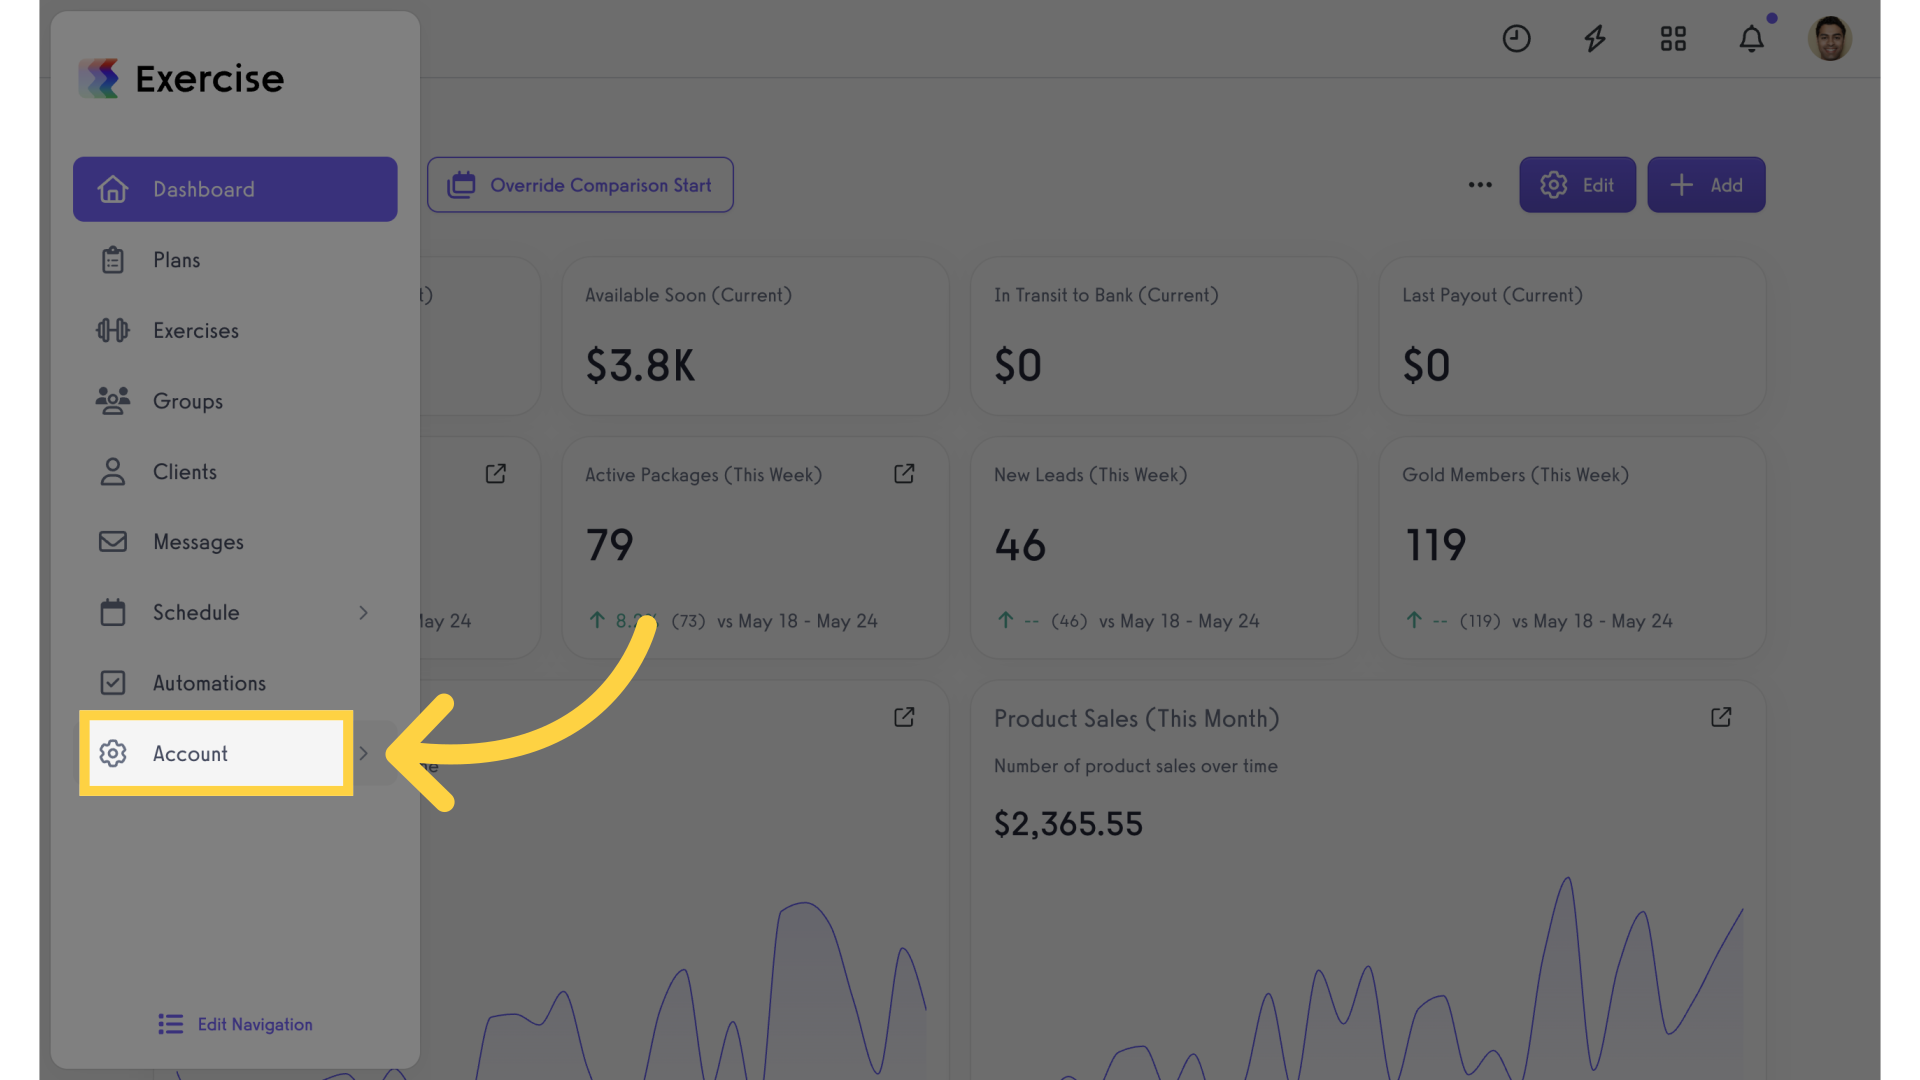Open external link on the chart left of Product Sales
1920x1080 pixels.
click(x=904, y=718)
